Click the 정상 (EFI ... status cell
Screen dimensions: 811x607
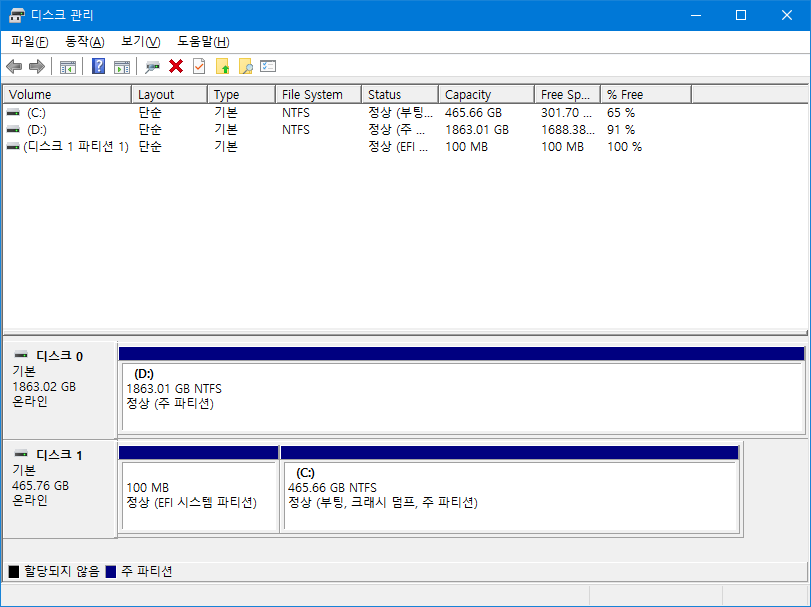click(398, 147)
